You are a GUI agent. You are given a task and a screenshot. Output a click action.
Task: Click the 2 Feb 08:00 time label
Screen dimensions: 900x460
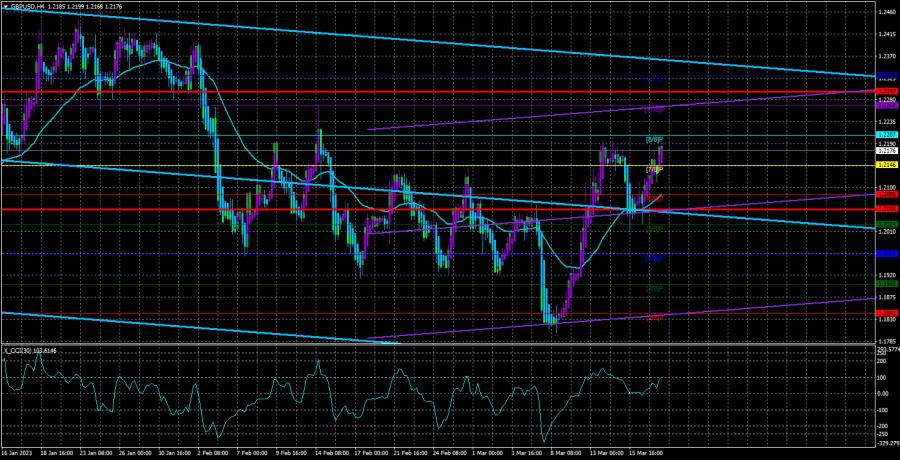pyautogui.click(x=215, y=453)
